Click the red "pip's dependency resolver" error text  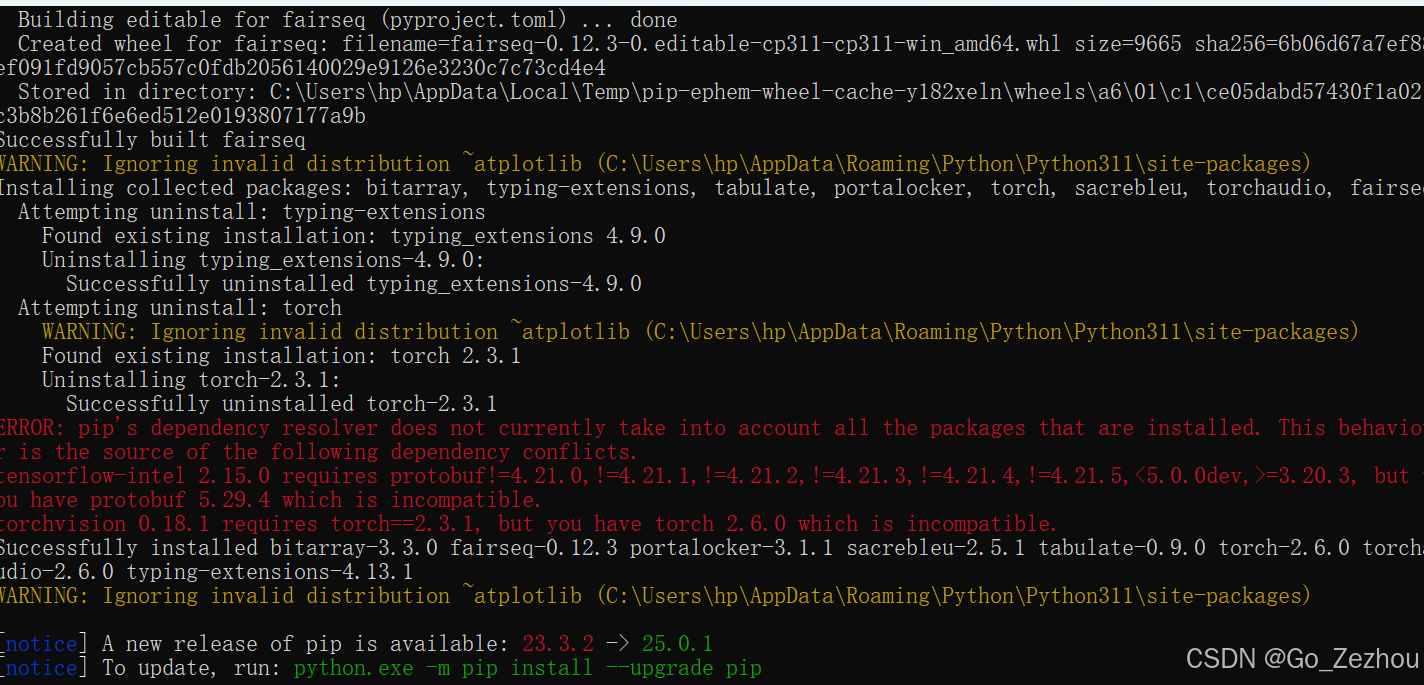(228, 428)
